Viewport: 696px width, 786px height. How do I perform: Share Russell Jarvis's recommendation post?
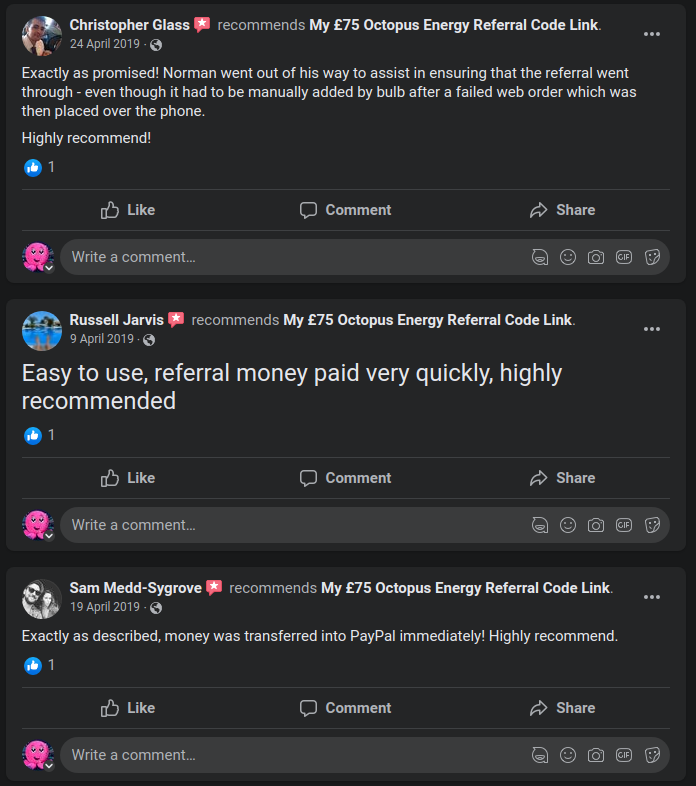click(562, 478)
